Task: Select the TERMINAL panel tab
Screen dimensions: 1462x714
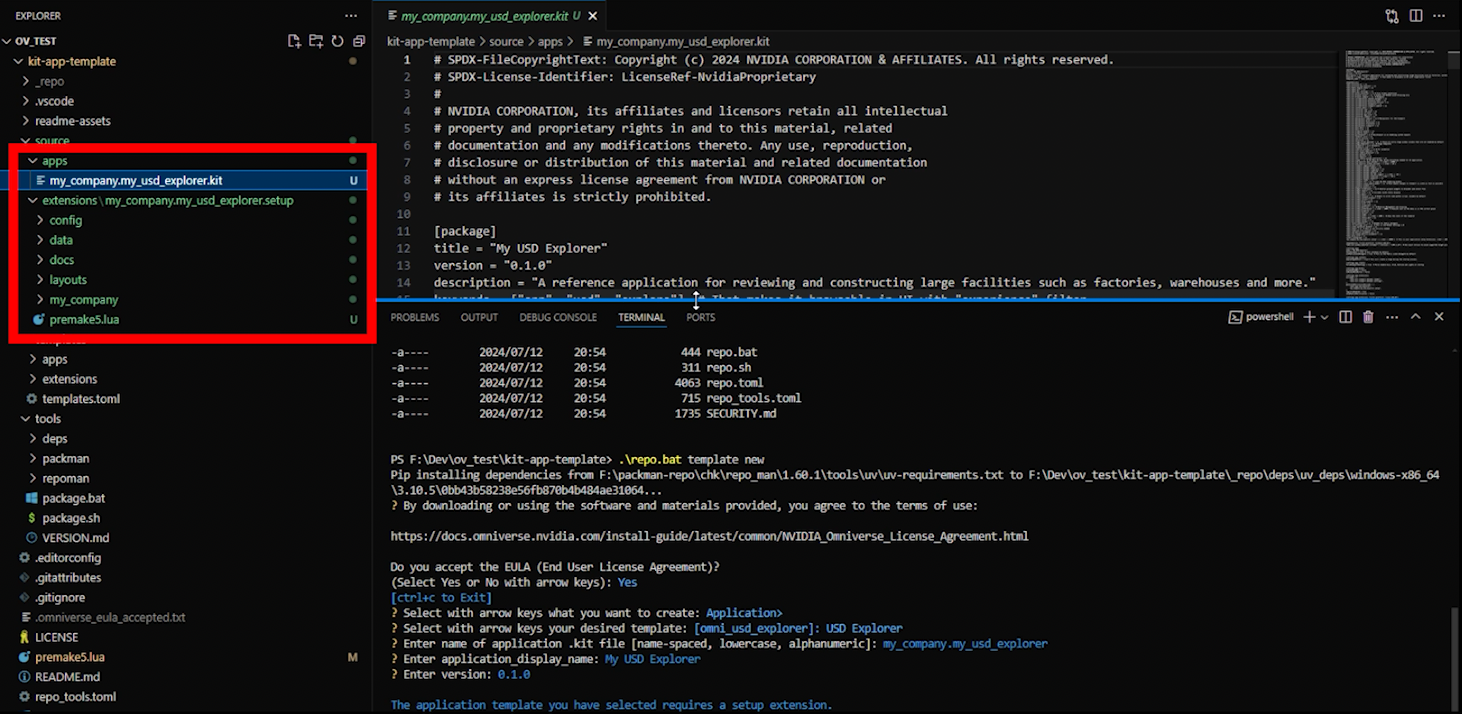Action: click(641, 317)
